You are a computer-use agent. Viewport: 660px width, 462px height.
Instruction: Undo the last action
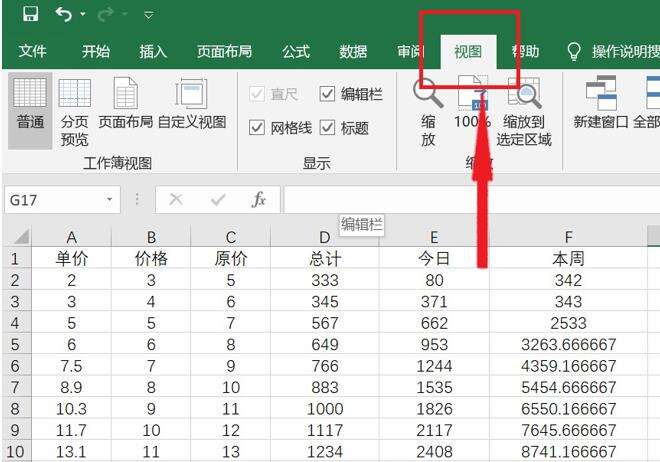coord(64,15)
